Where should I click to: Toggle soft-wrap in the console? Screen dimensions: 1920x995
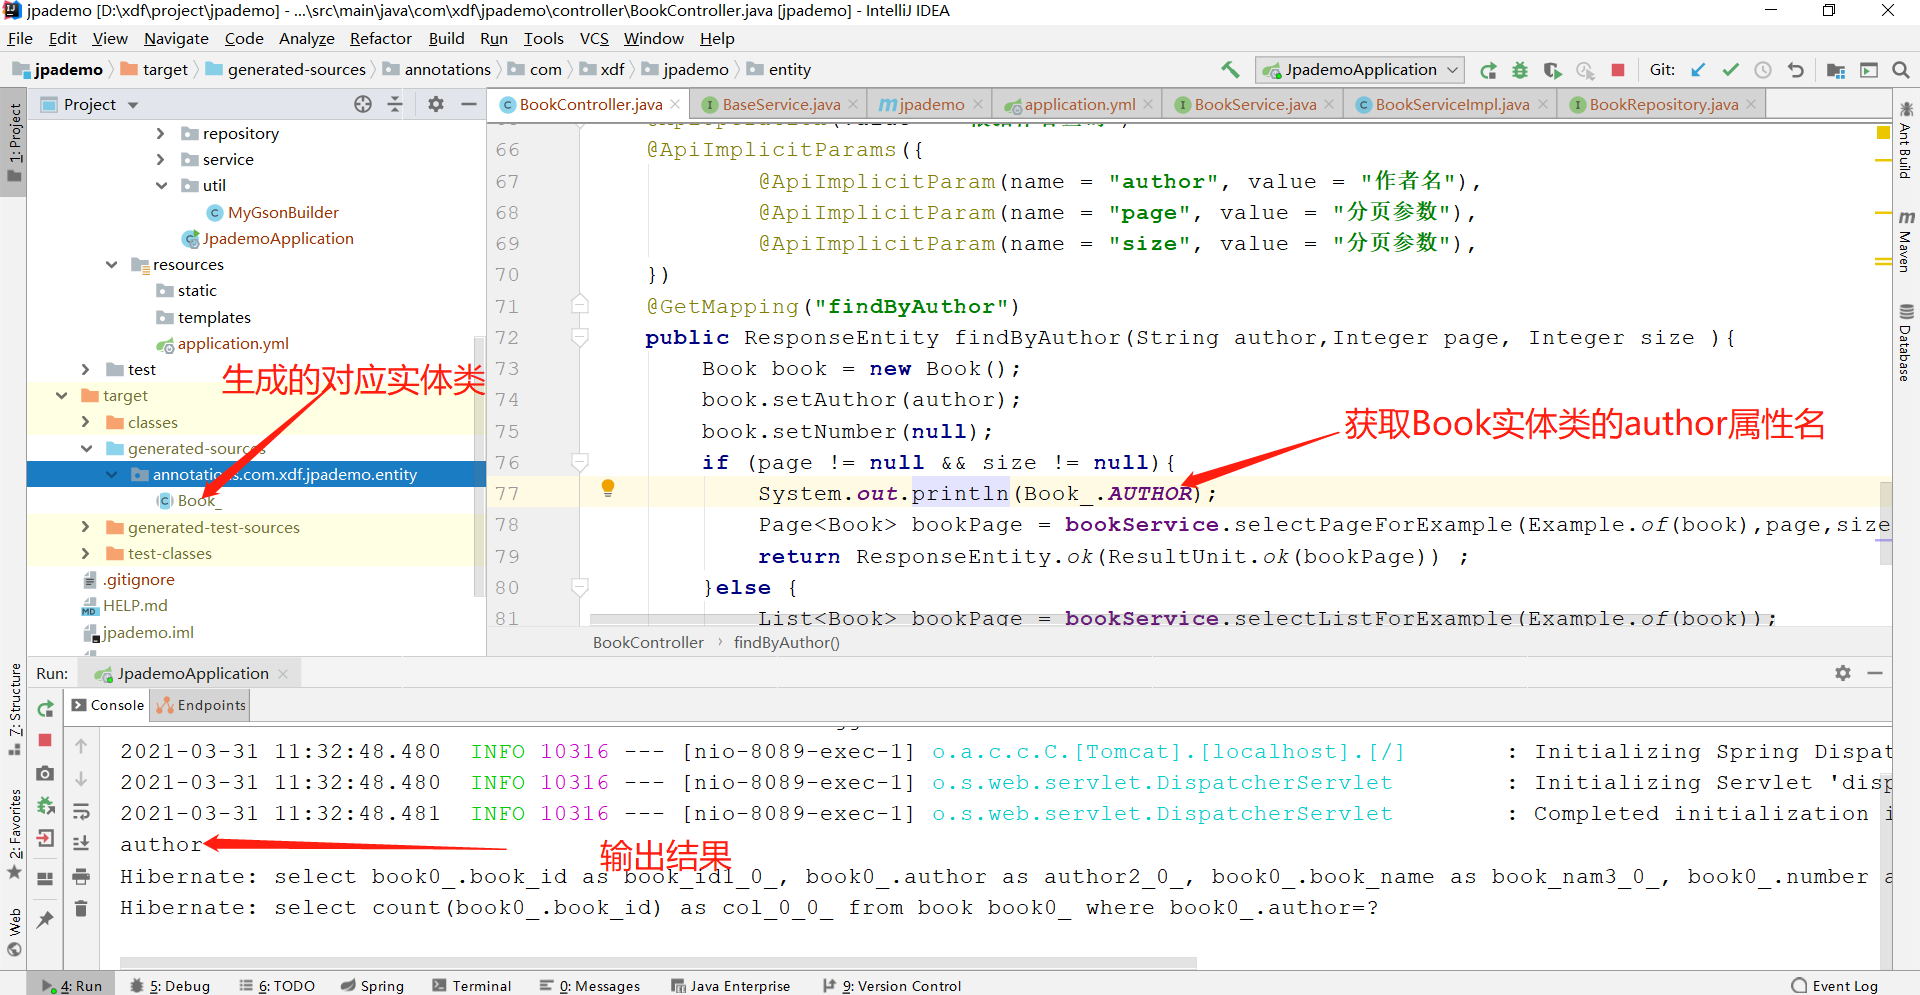pos(81,811)
